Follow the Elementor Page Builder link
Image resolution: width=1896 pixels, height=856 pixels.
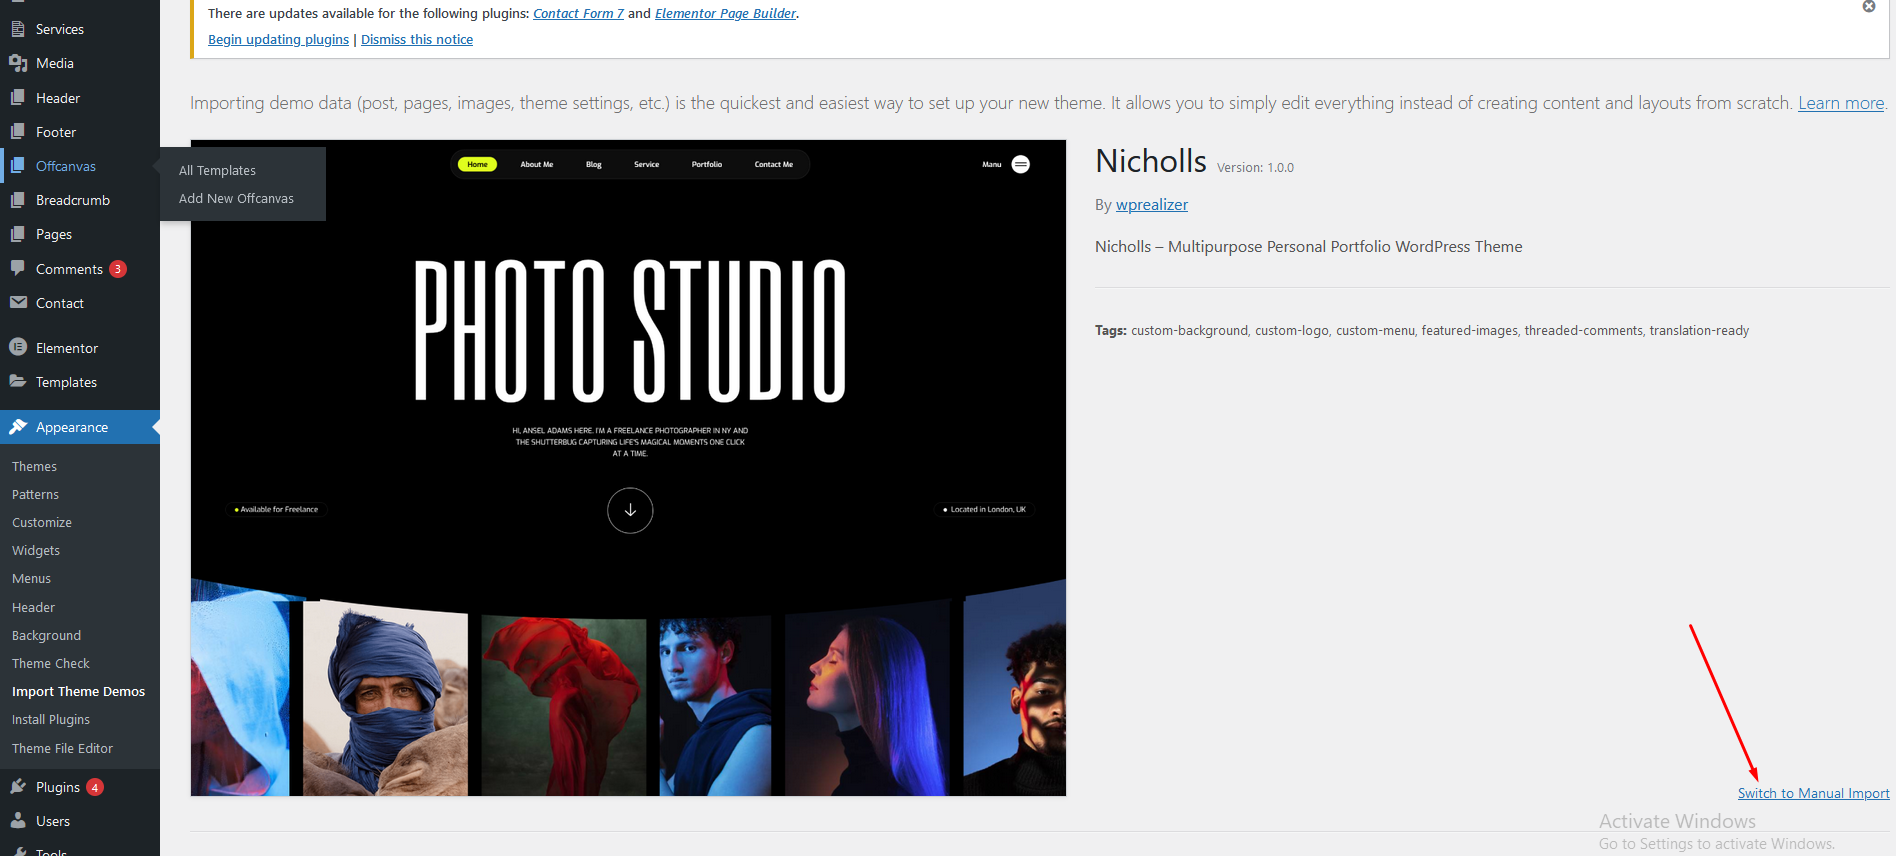coord(725,14)
